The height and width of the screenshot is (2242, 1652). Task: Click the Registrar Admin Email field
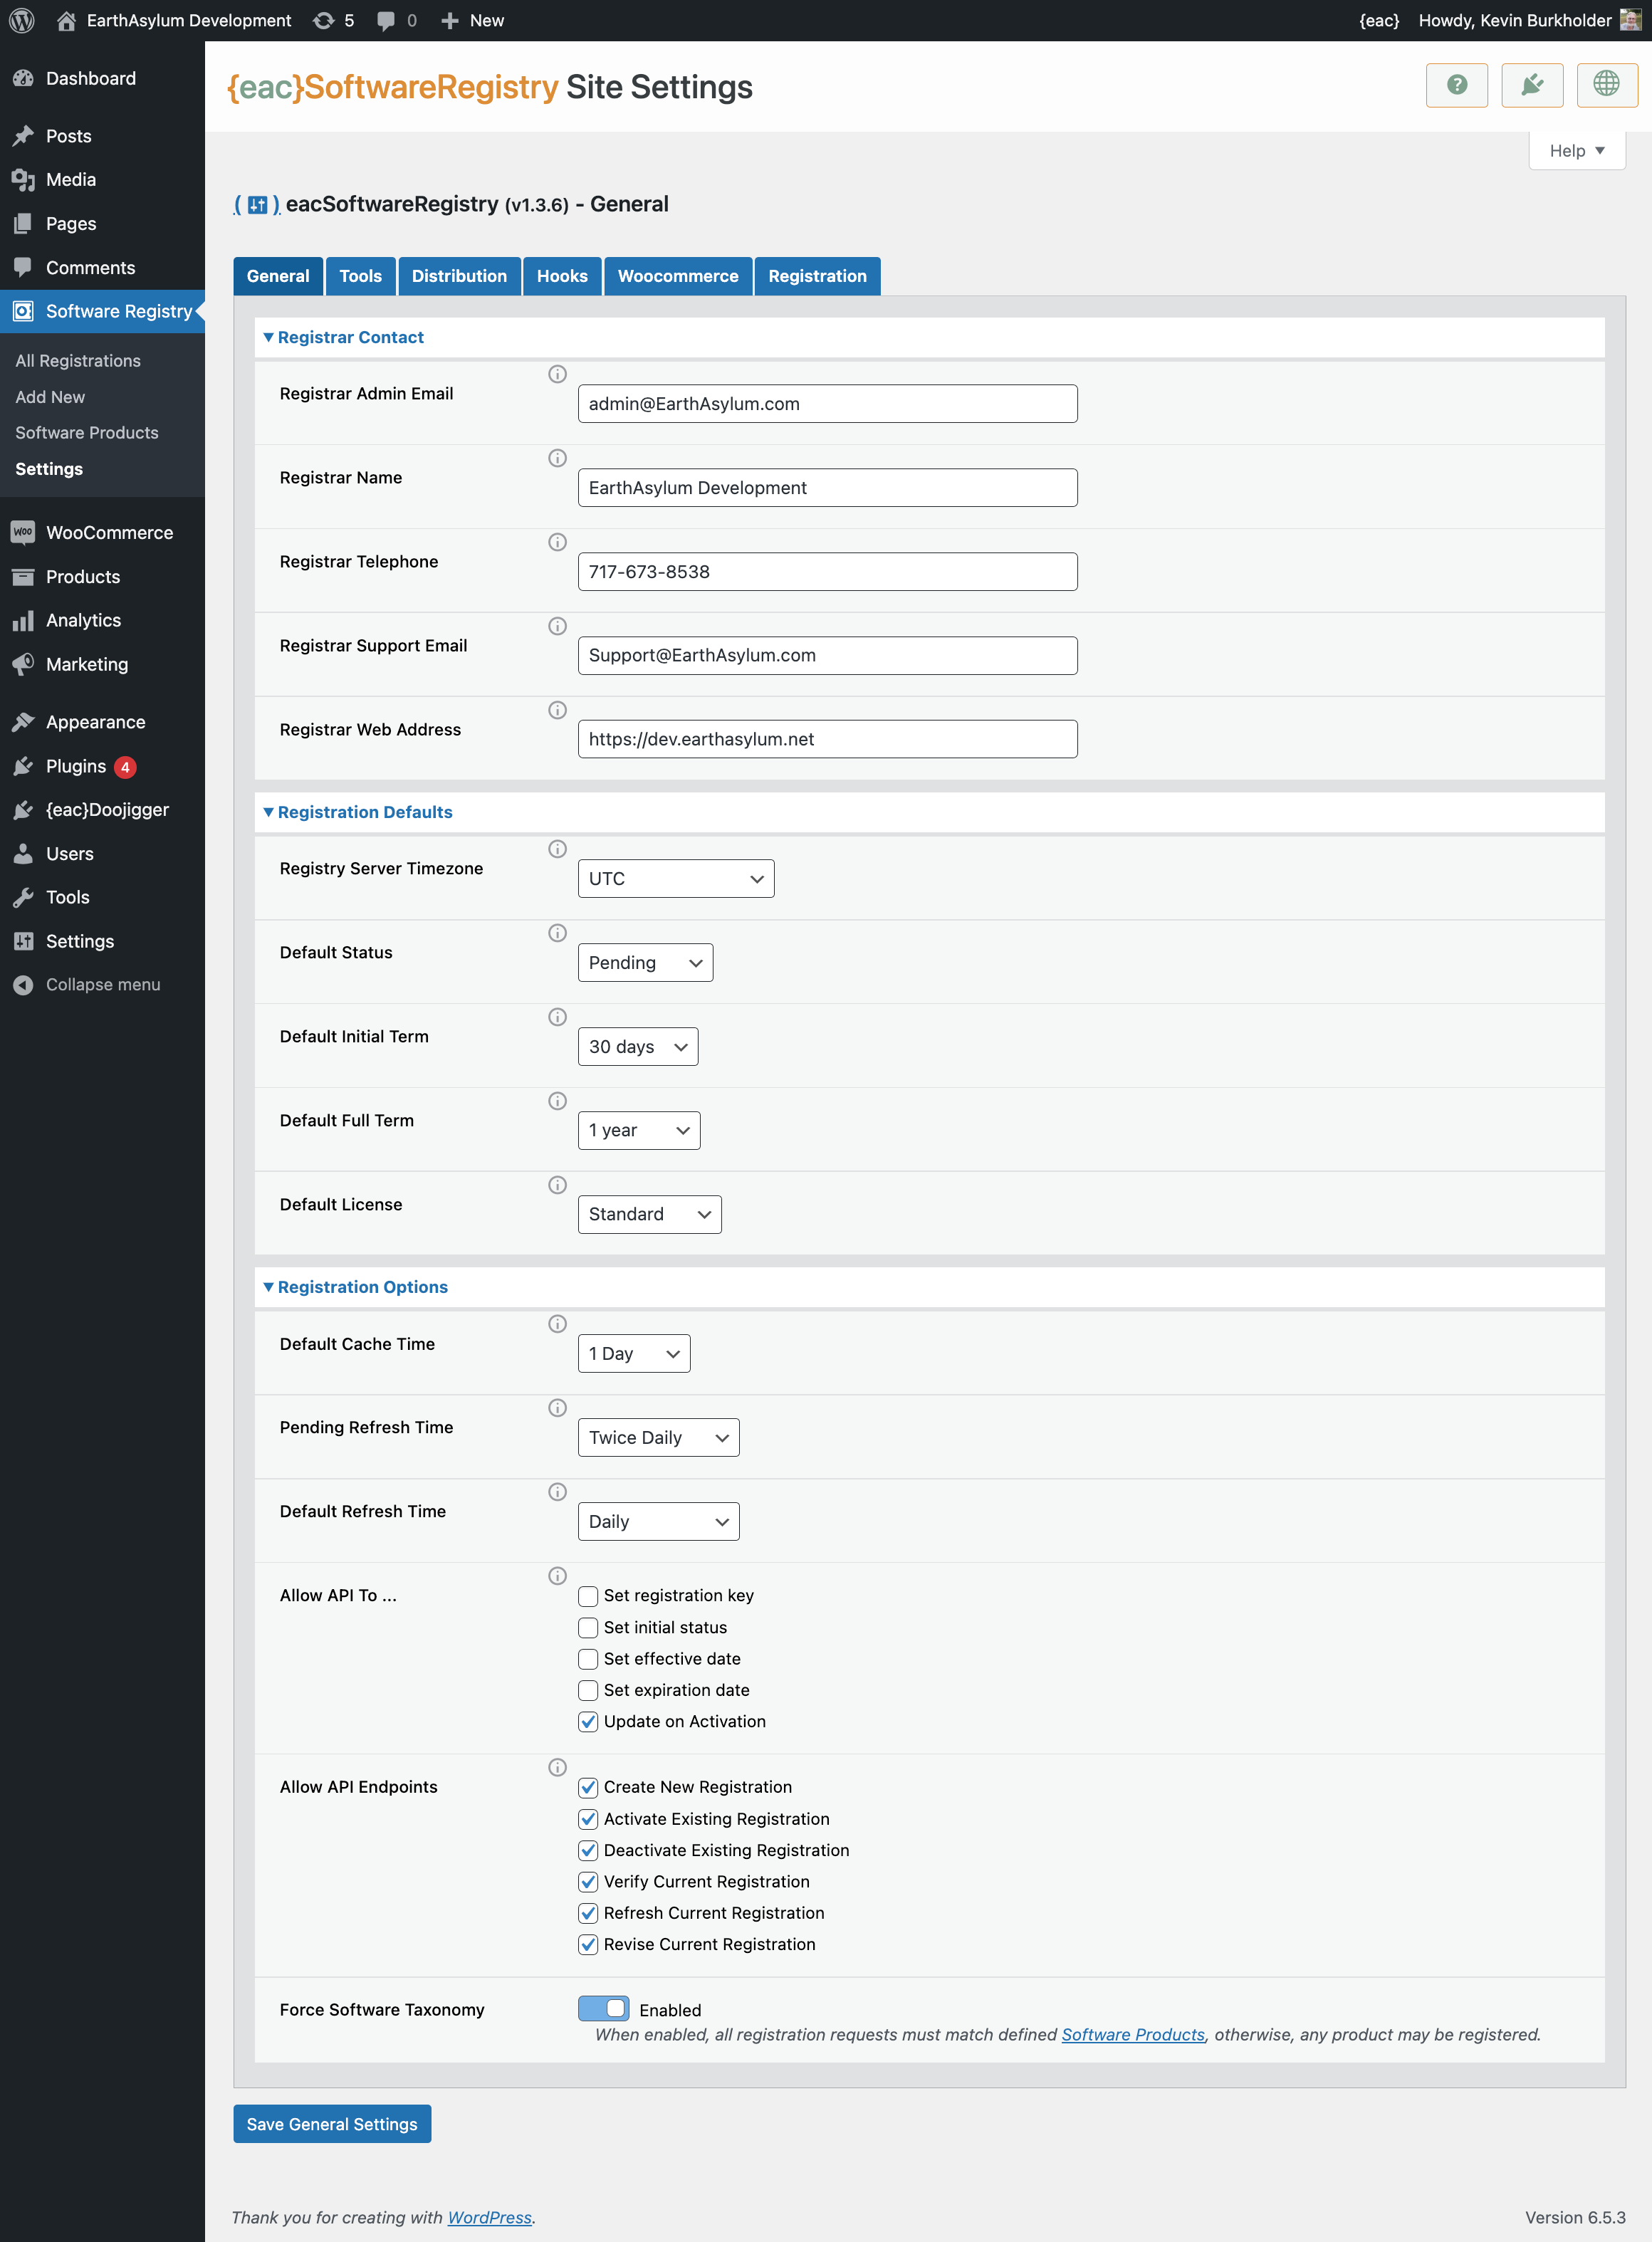(x=827, y=404)
